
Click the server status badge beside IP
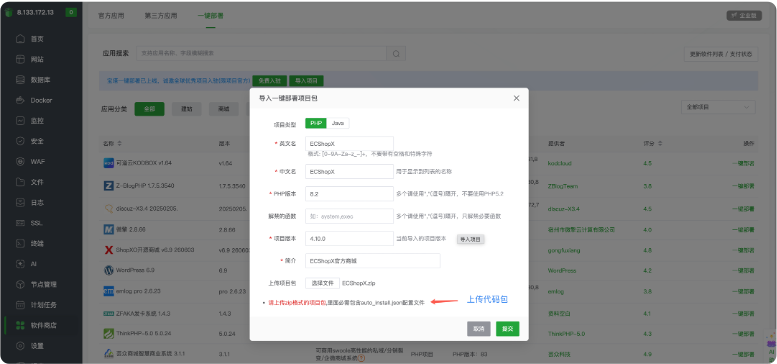click(71, 12)
